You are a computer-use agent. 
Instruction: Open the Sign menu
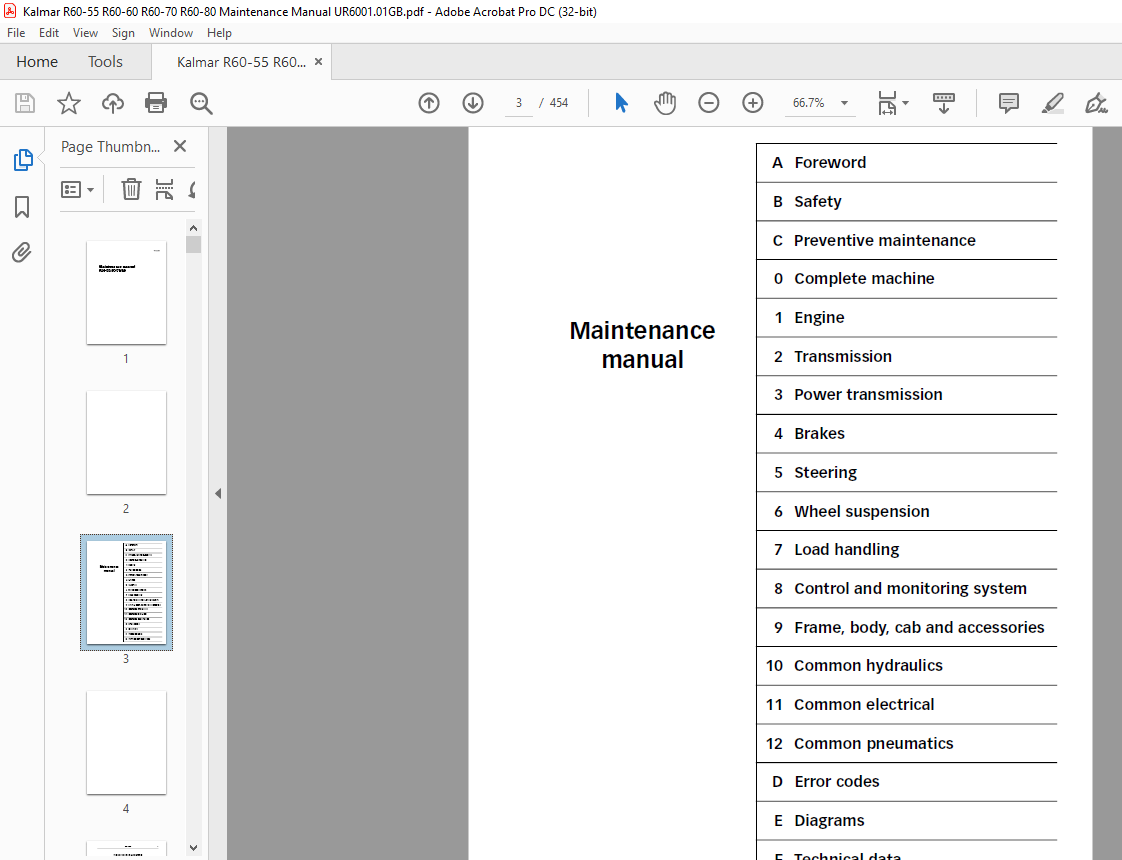[x=123, y=33]
